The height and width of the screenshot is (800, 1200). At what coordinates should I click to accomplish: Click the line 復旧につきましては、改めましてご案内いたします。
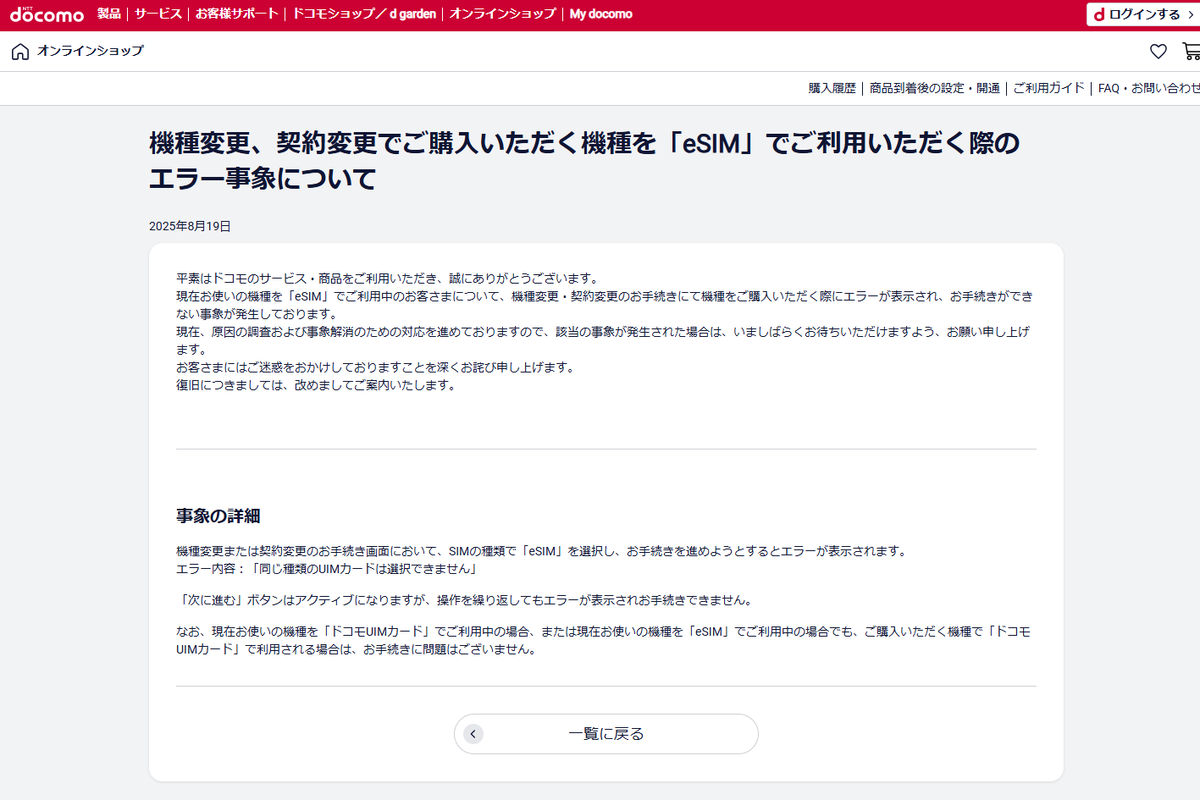click(315, 385)
